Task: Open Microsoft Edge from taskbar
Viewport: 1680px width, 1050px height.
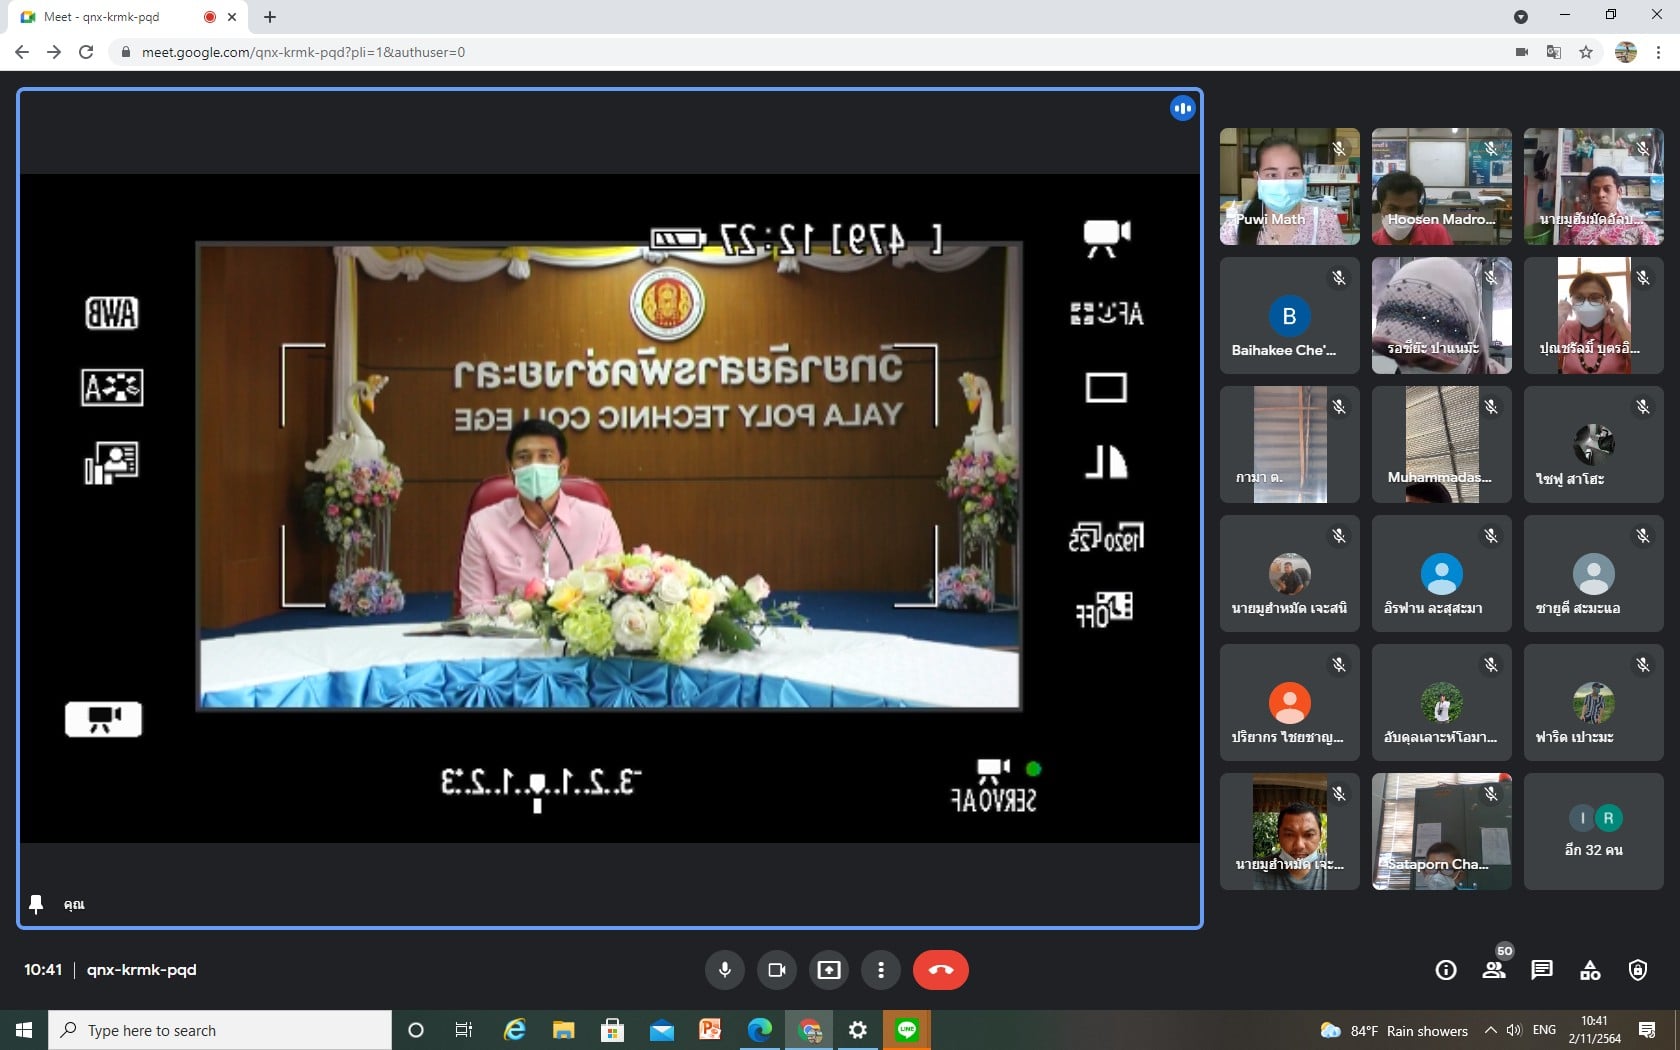Action: point(759,1030)
